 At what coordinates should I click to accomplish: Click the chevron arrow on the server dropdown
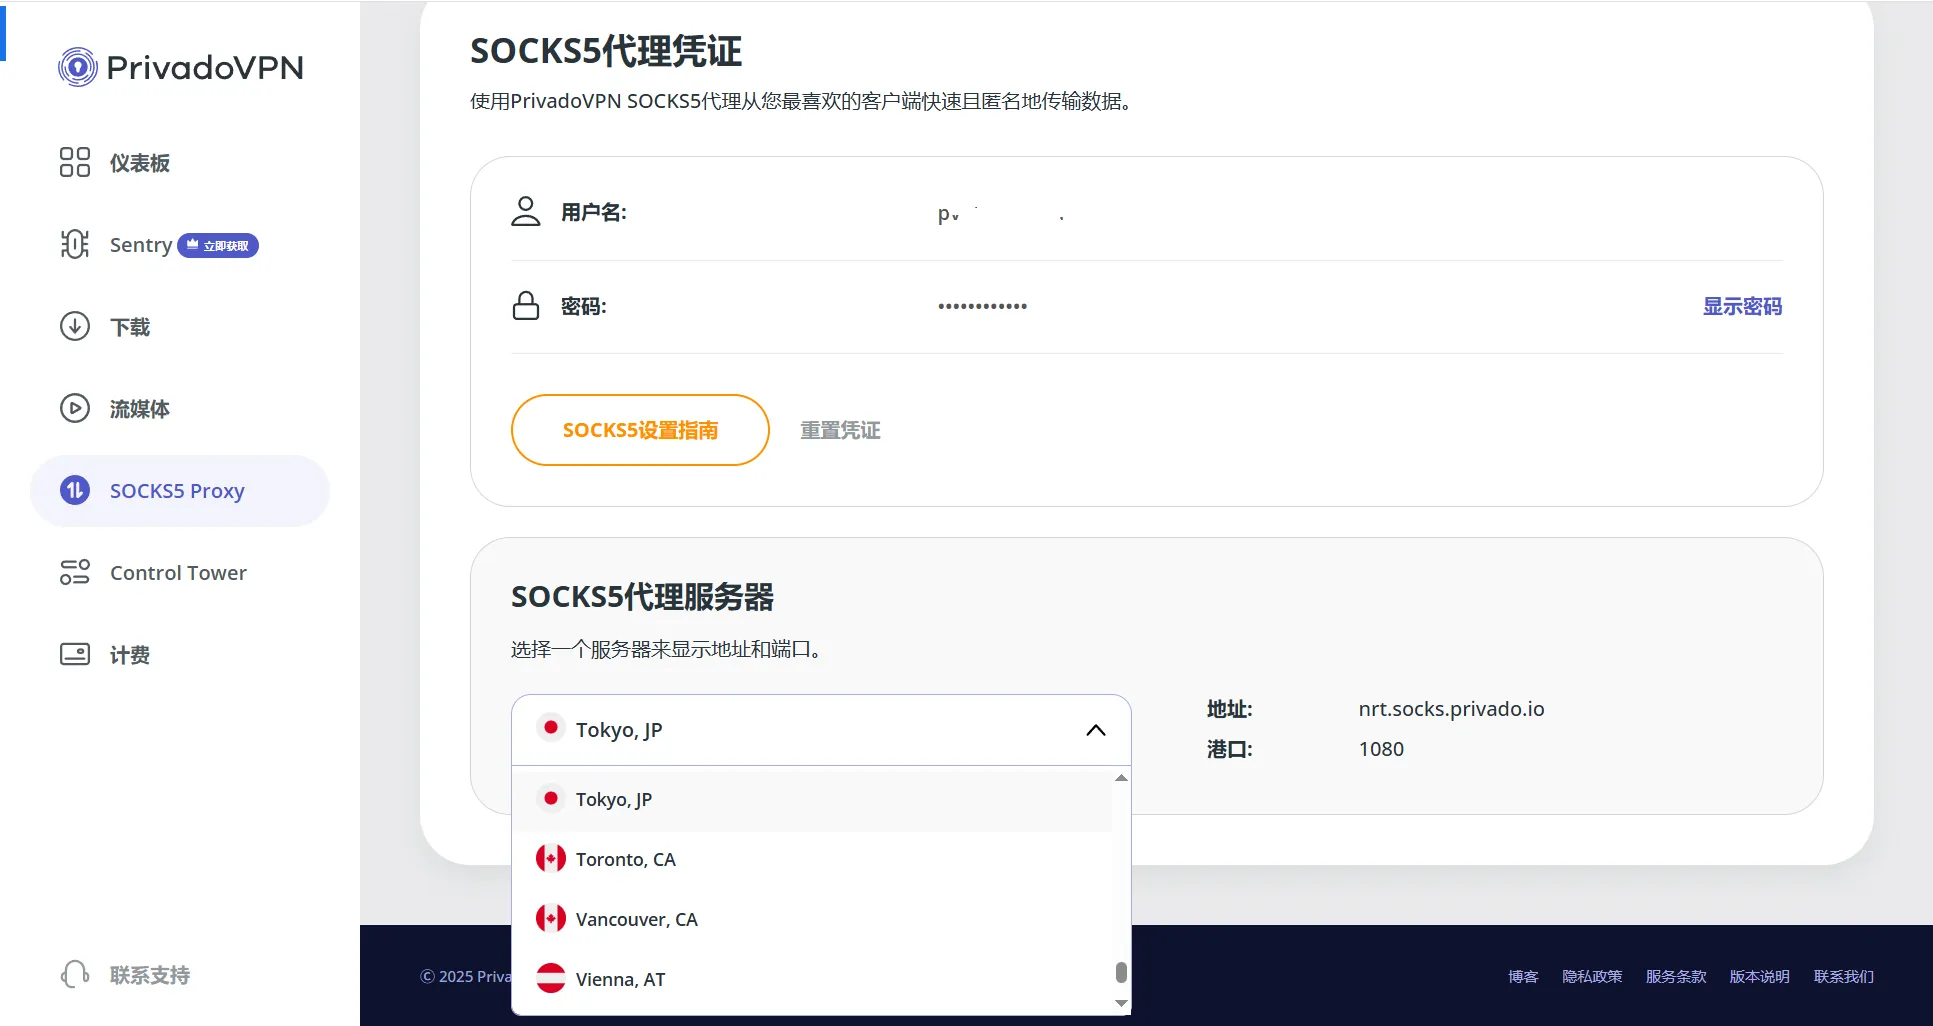click(1096, 730)
